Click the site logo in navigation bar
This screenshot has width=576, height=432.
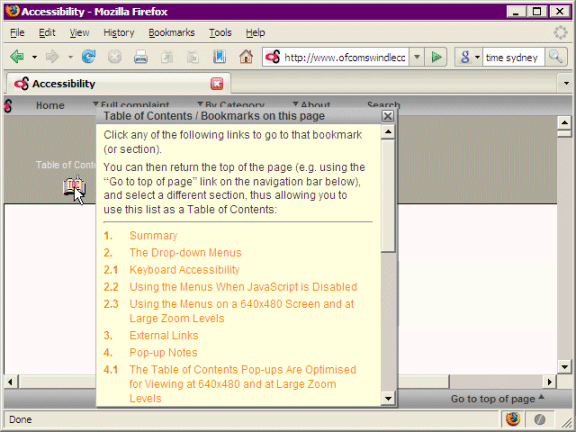click(x=8, y=106)
